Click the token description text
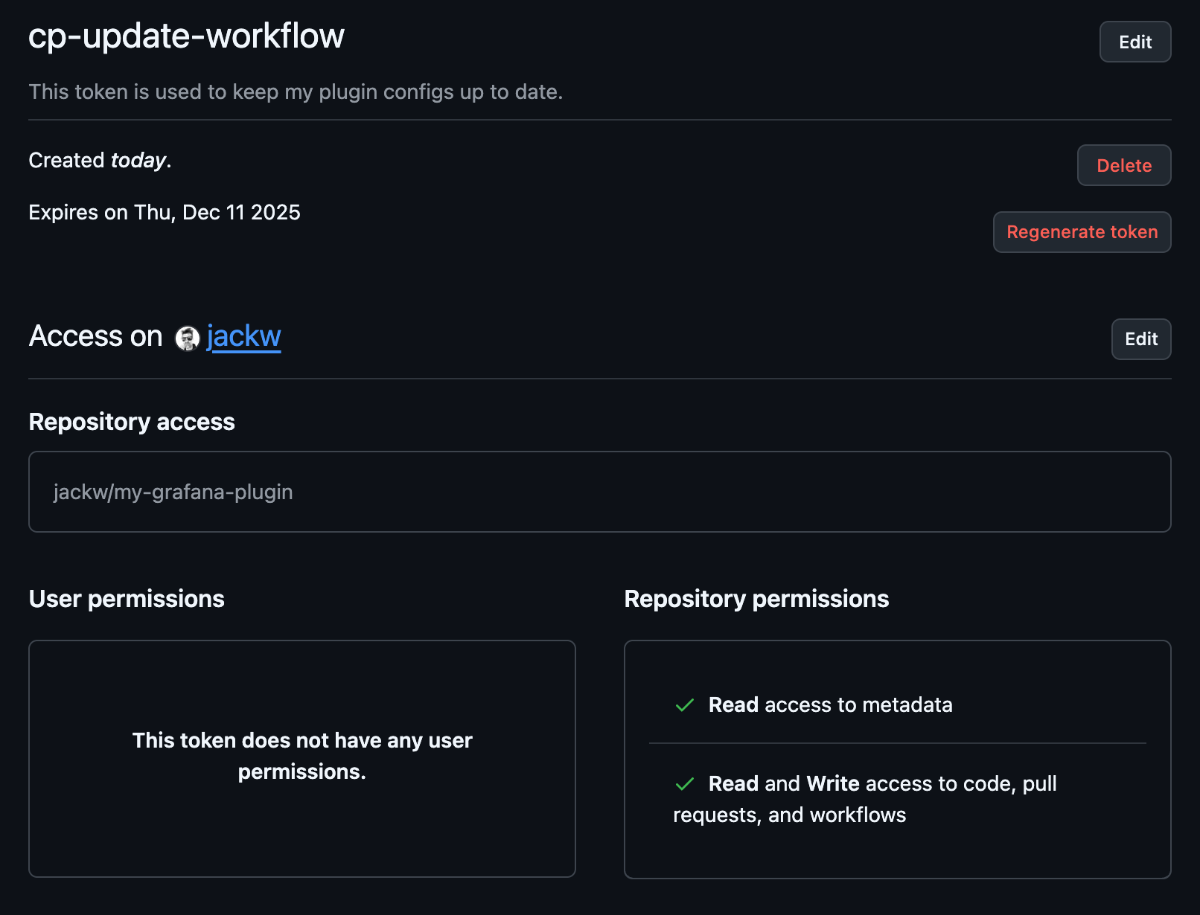 [296, 92]
